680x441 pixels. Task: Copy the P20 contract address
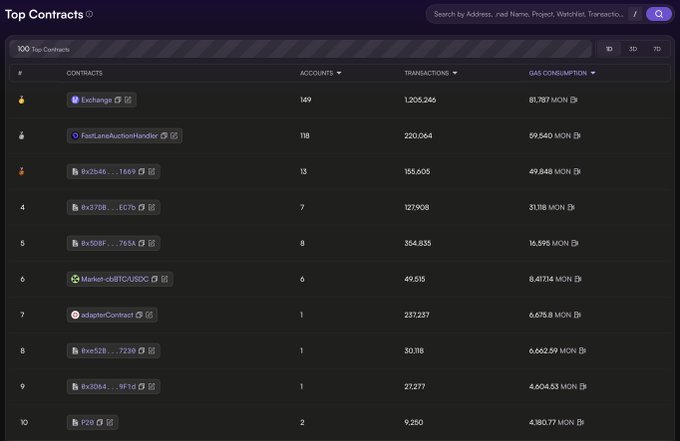[100, 422]
